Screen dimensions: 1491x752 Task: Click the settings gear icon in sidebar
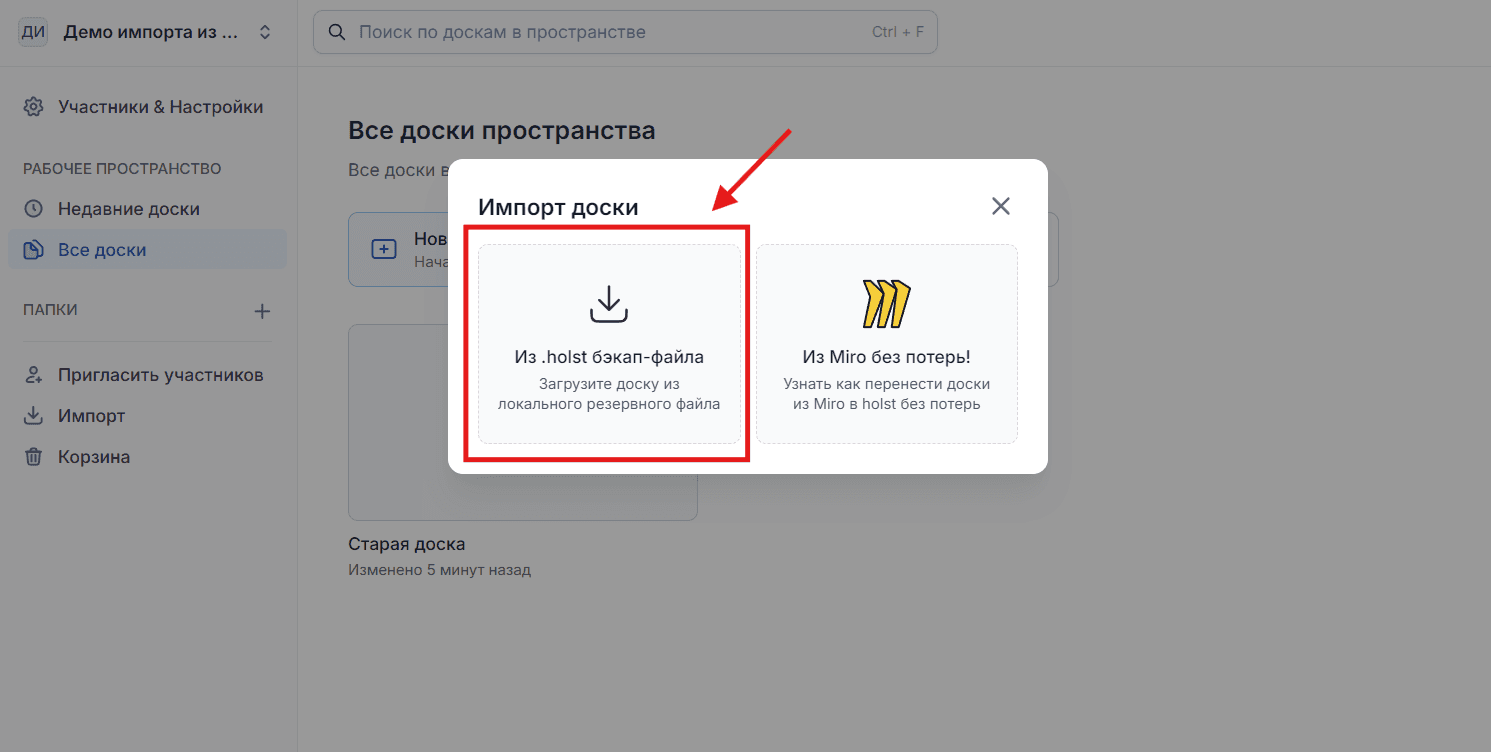(x=34, y=107)
